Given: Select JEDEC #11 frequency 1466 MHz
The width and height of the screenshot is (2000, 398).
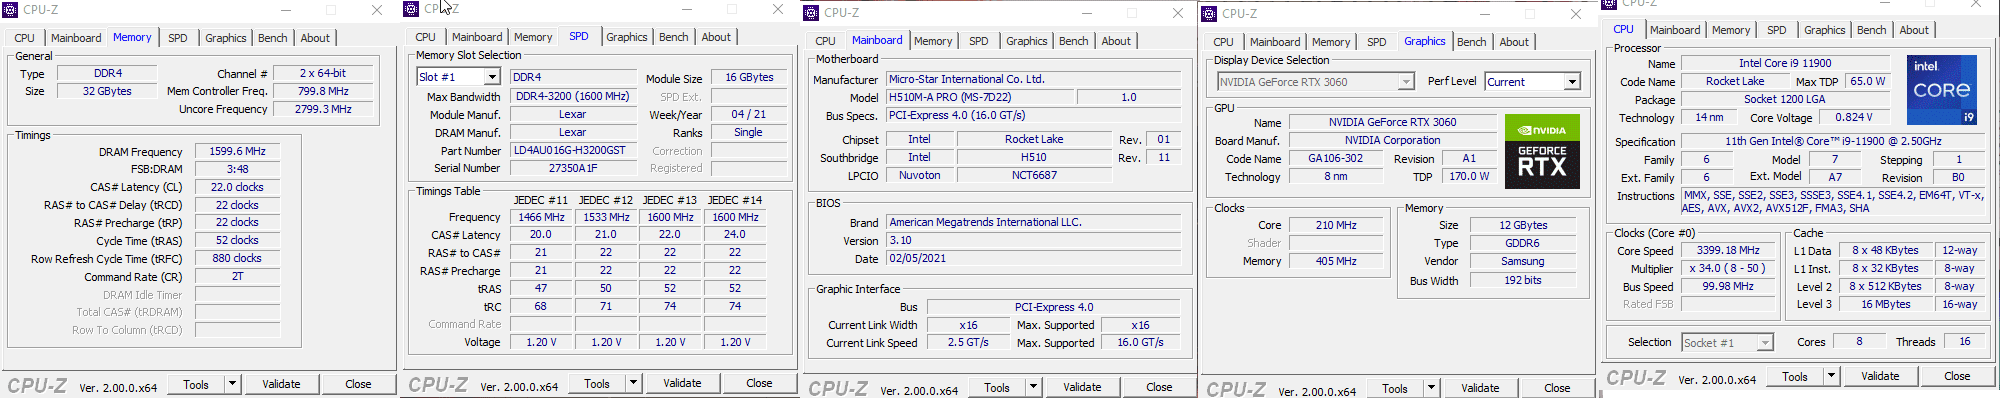Looking at the screenshot, I should (541, 216).
